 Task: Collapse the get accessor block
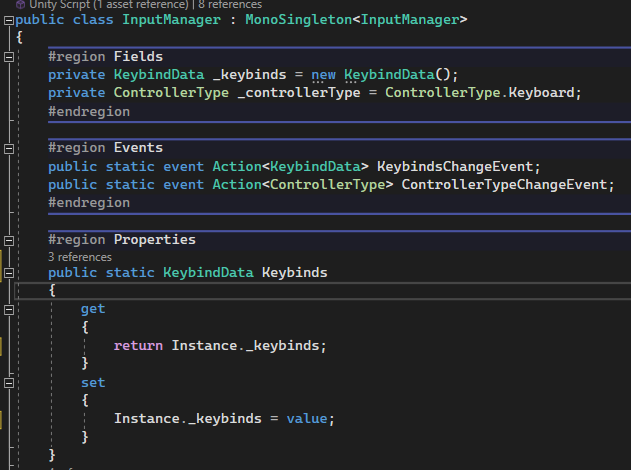(9, 309)
